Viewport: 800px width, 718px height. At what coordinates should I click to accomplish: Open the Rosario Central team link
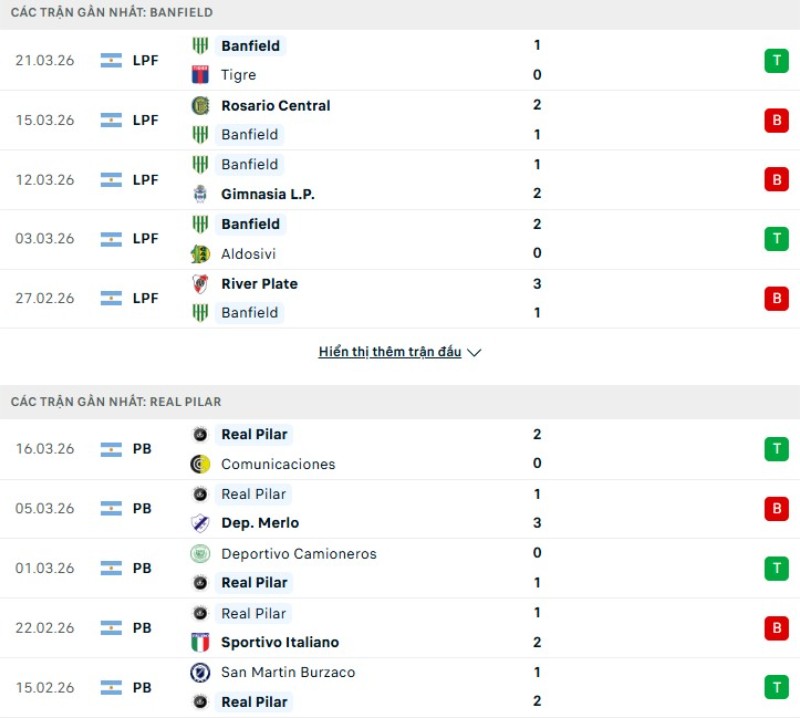275,105
